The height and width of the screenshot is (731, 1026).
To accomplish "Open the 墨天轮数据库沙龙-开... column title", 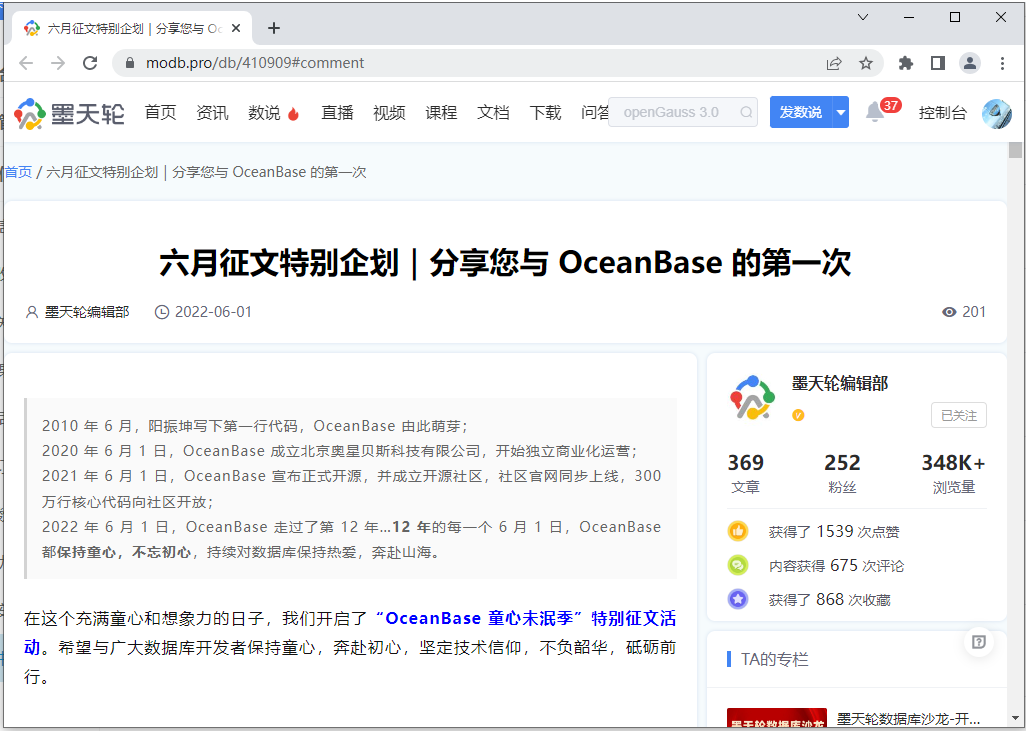I will tap(908, 719).
